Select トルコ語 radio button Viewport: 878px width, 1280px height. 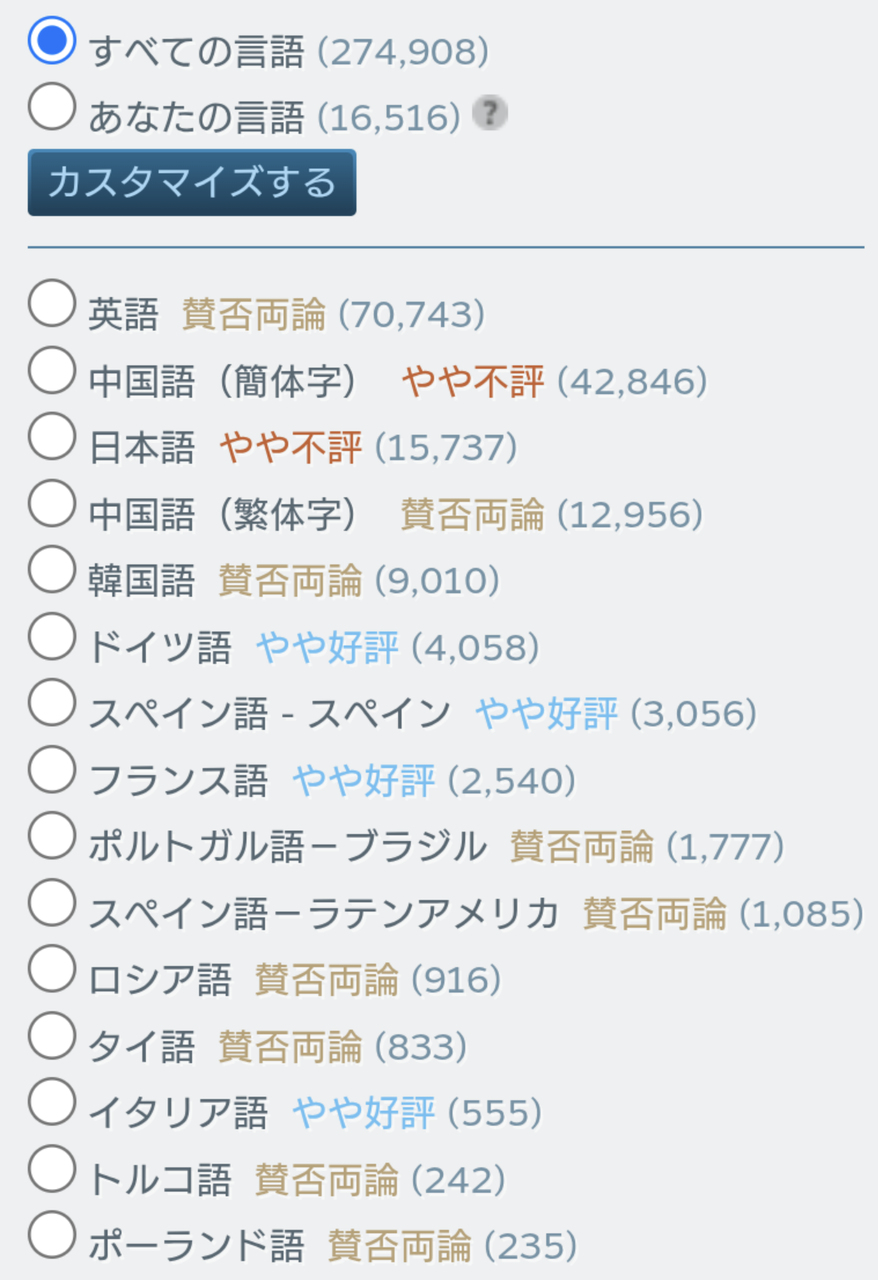(52, 1168)
